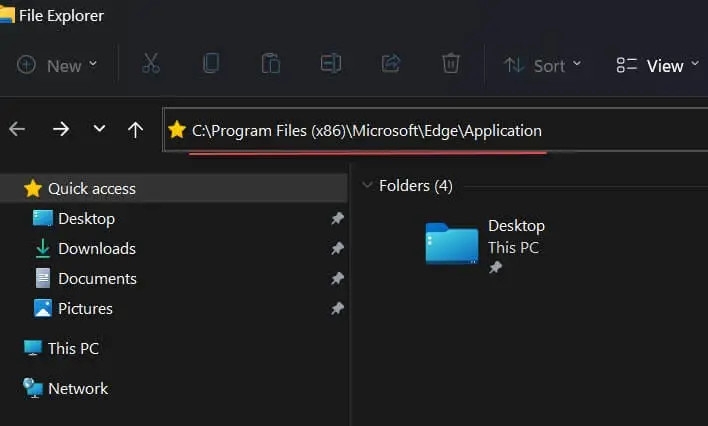Open the Sort dropdown menu
708x426 pixels.
(542, 66)
